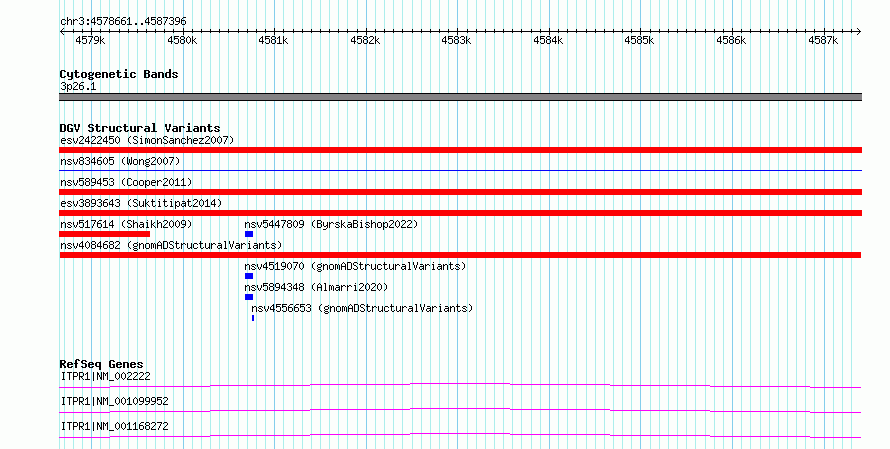
Task: Click the gray 3p26.1 cytoband bar
Action: pyautogui.click(x=460, y=97)
